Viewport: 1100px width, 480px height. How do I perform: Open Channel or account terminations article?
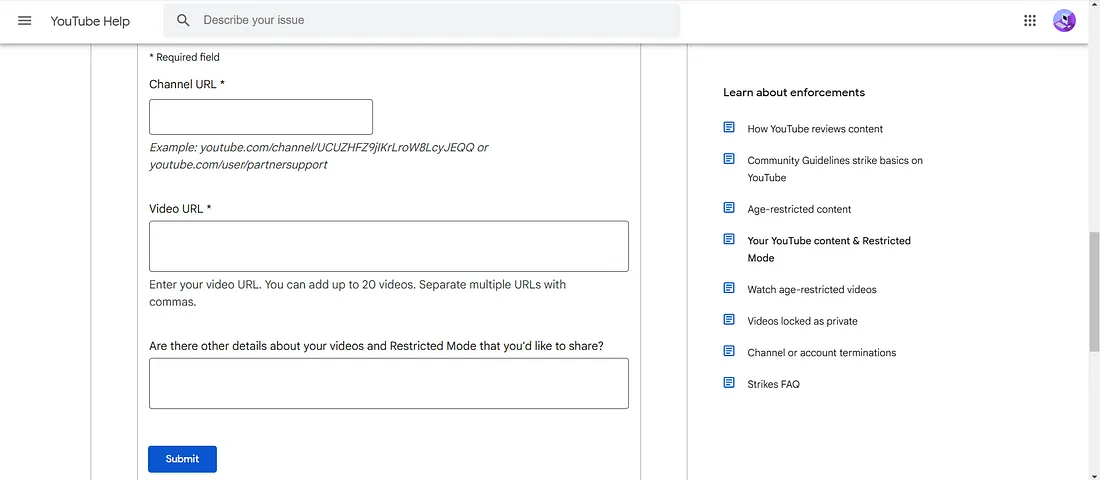pos(821,352)
